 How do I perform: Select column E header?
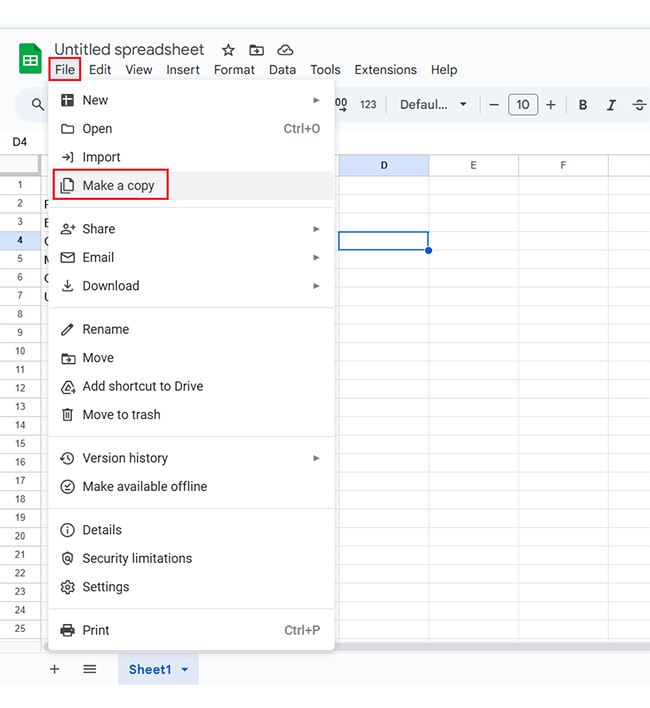(x=473, y=165)
